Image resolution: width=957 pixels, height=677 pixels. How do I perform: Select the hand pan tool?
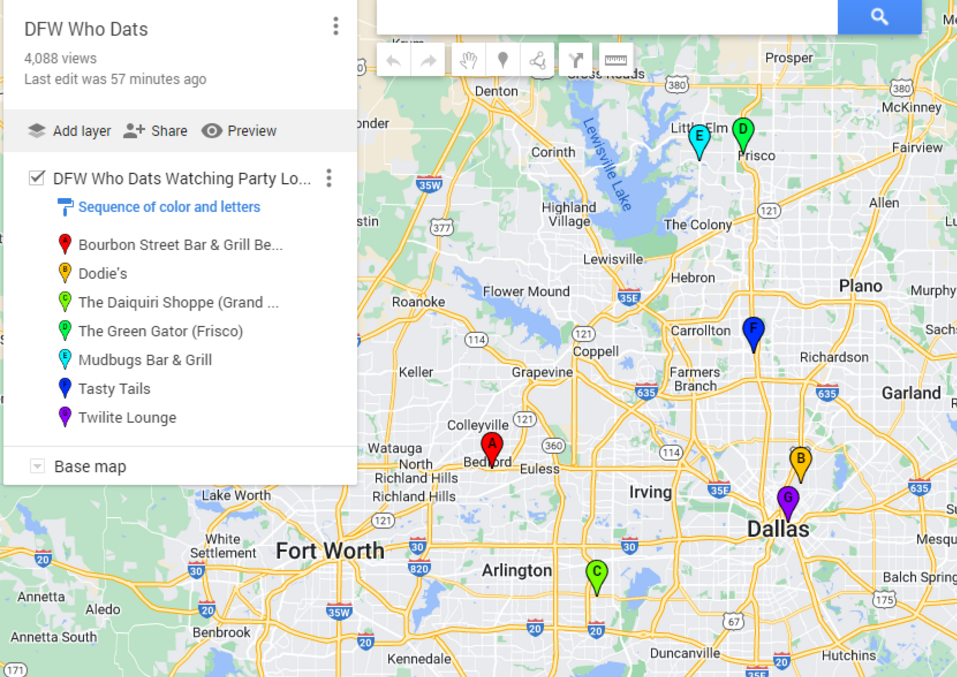(x=468, y=60)
